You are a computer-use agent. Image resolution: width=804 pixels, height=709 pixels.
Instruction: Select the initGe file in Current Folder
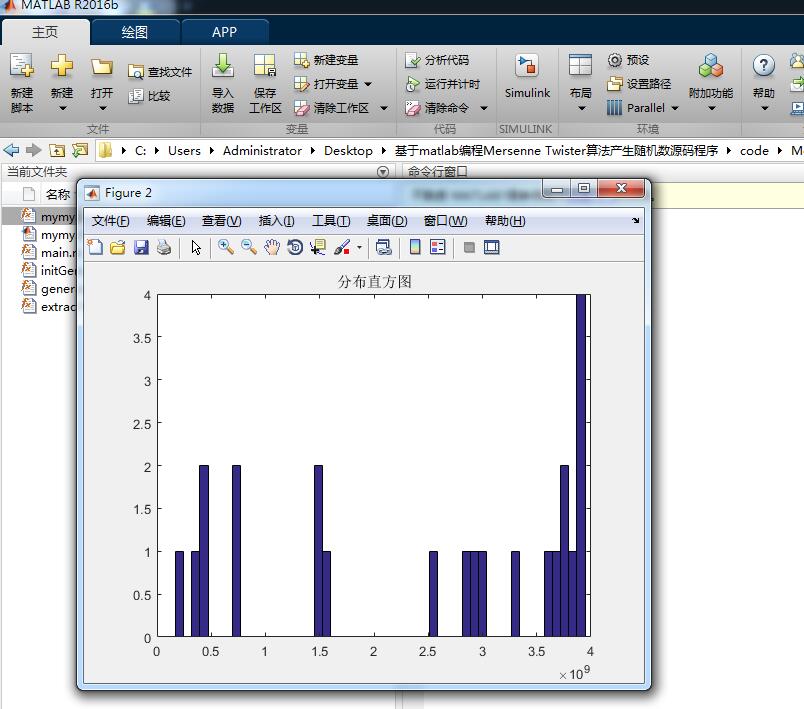(x=48, y=270)
